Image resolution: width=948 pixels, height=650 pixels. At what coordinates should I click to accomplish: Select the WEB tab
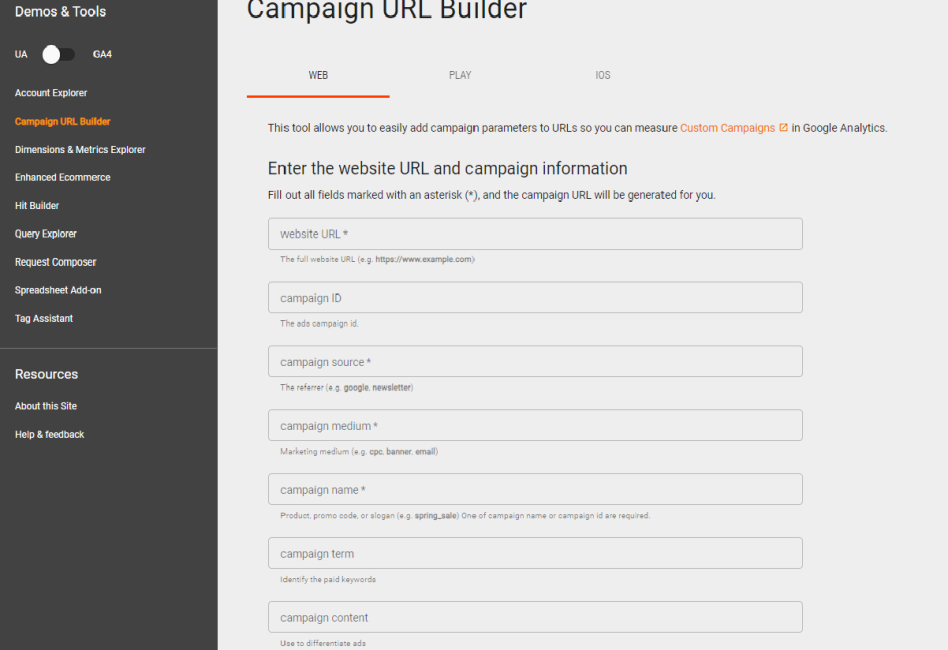pyautogui.click(x=318, y=76)
